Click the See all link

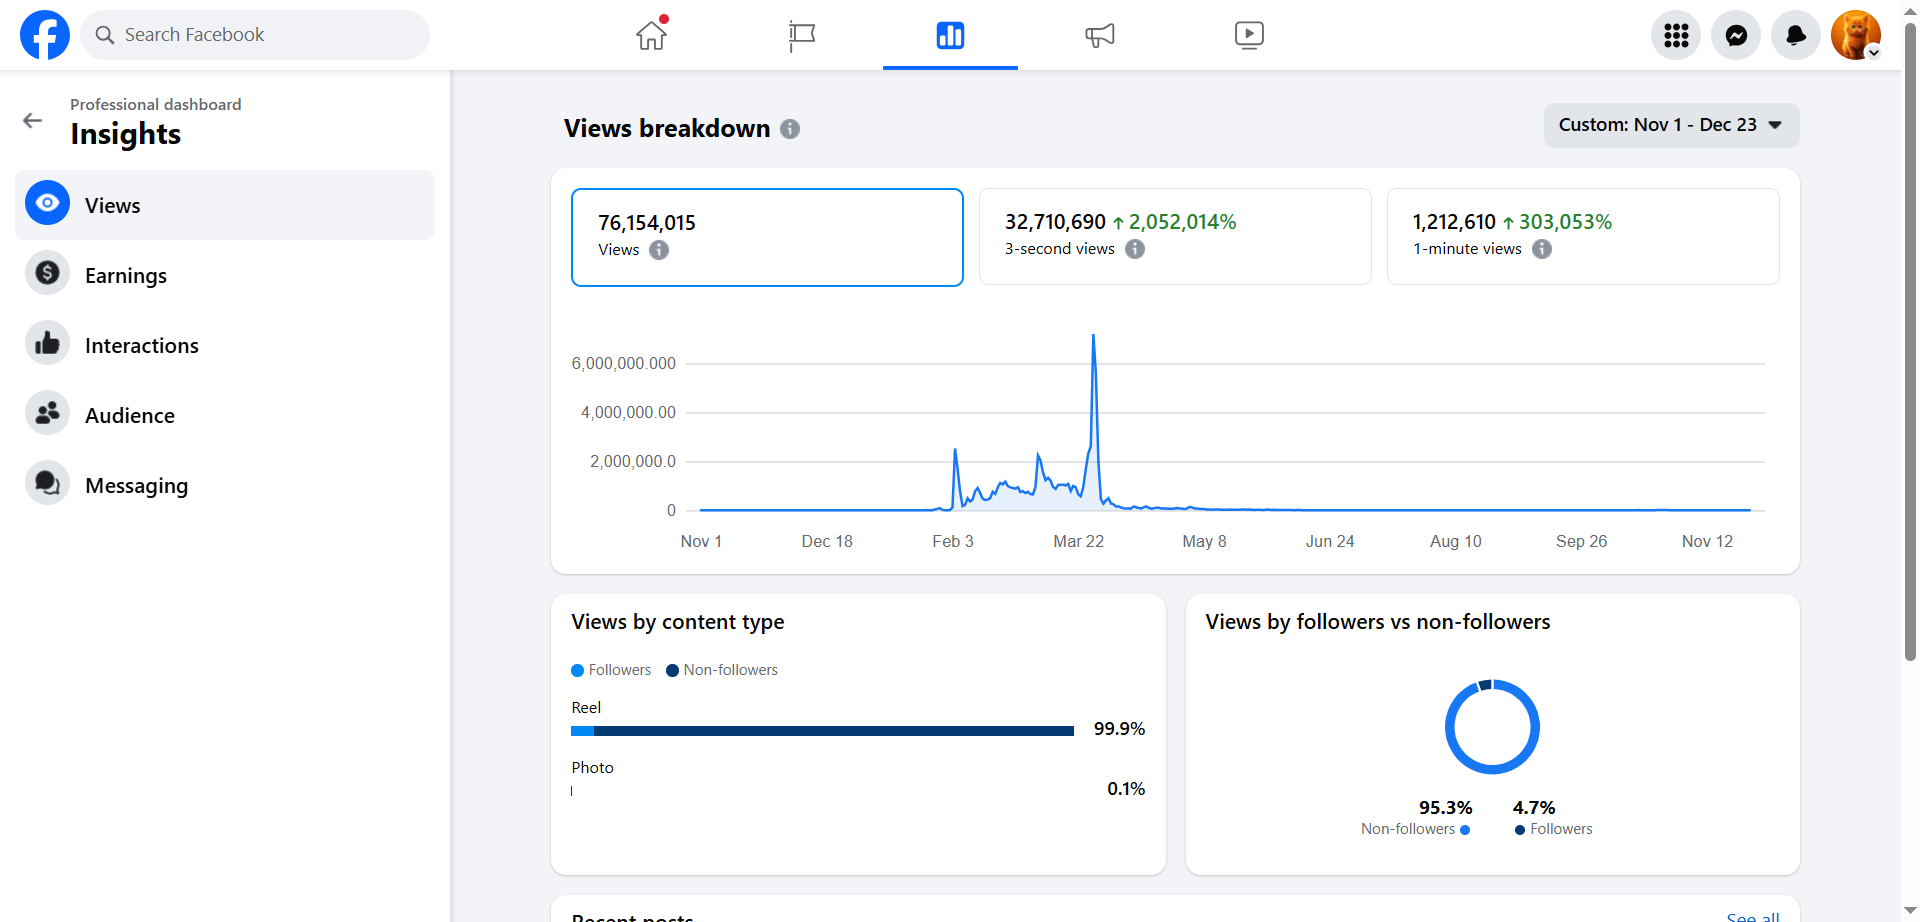[1752, 916]
